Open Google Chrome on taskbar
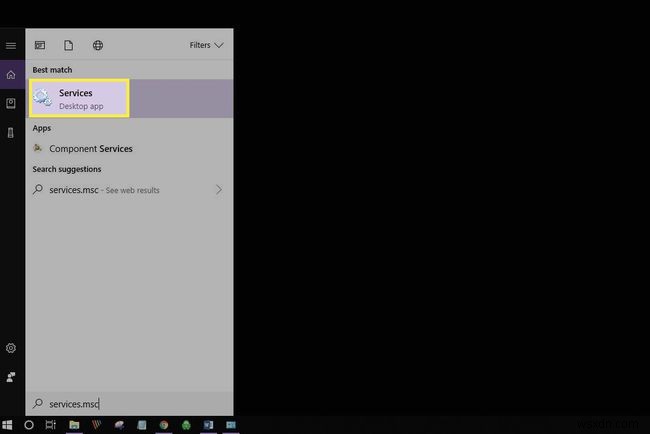650x434 pixels. [164, 425]
